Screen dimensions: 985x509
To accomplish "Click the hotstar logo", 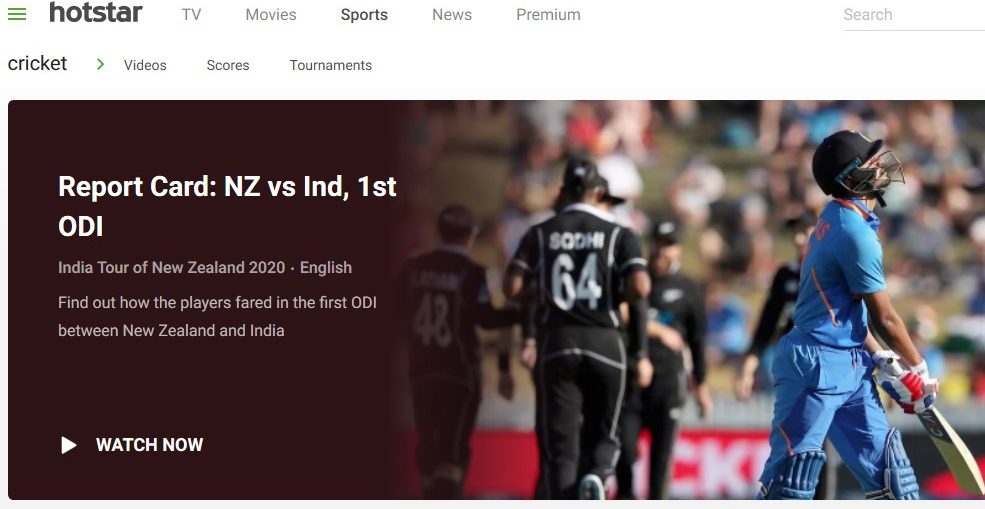I will 96,14.
